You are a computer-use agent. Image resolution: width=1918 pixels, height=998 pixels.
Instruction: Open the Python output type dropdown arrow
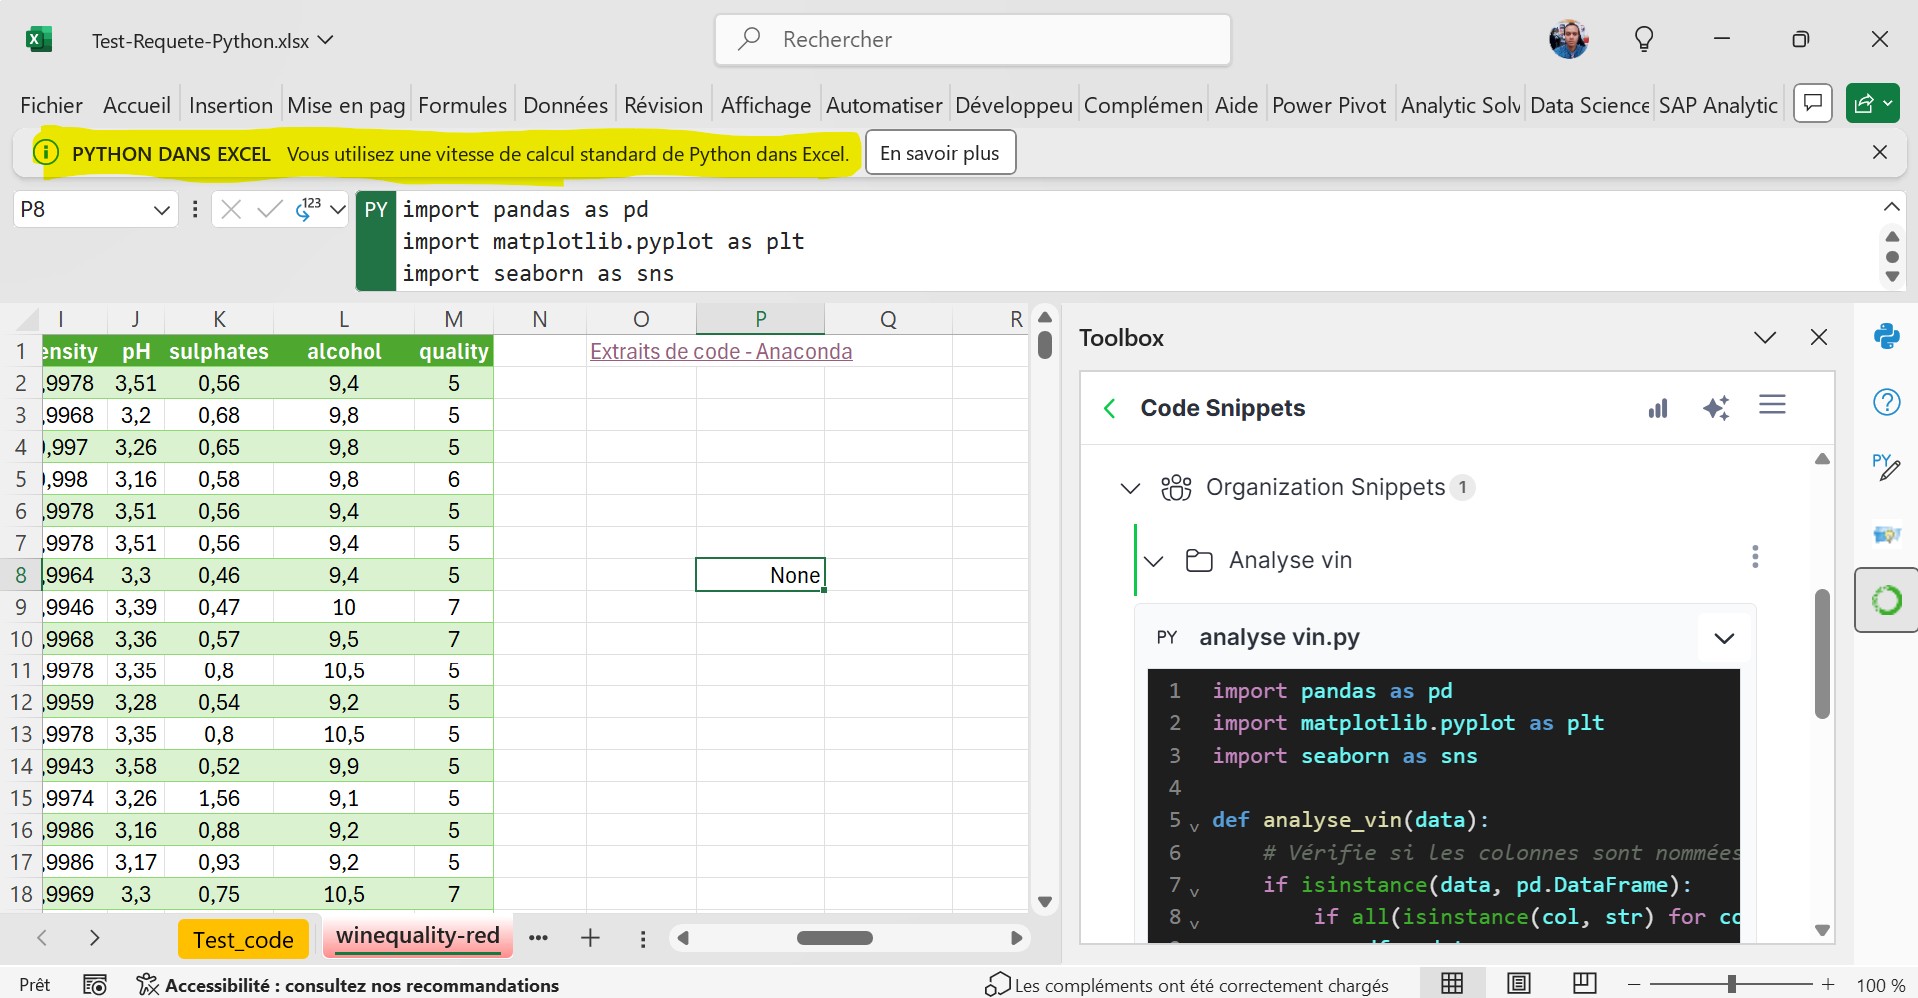tap(337, 210)
